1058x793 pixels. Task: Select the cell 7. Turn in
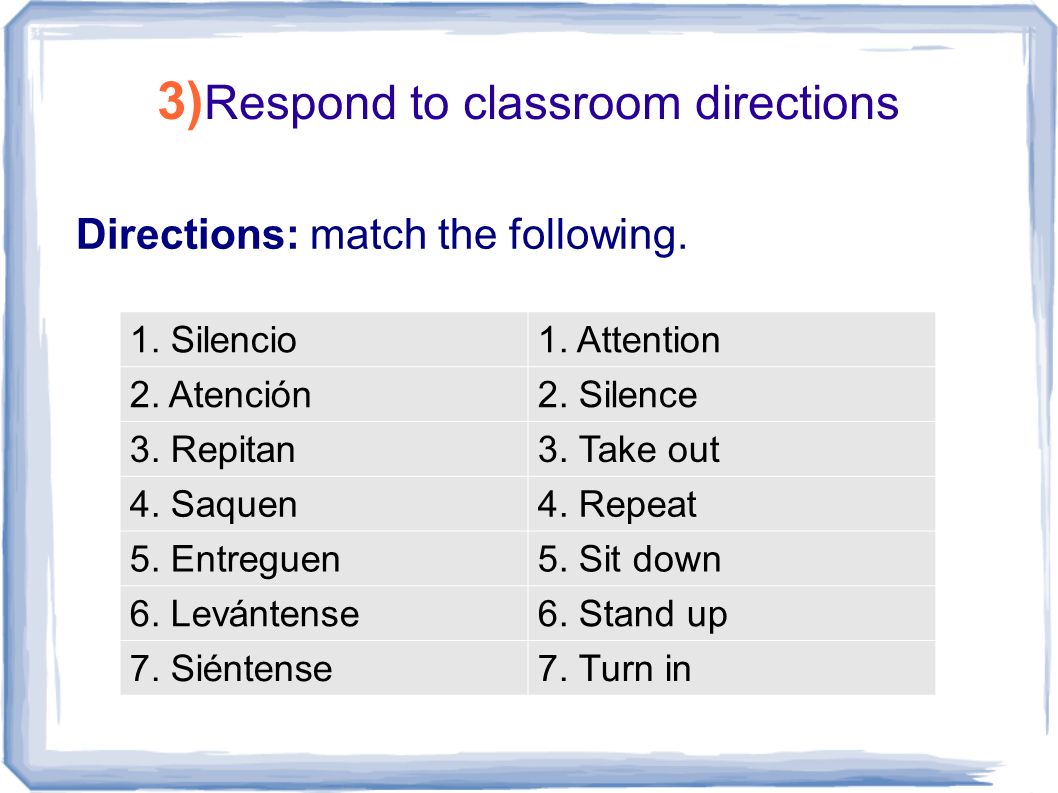(x=732, y=668)
